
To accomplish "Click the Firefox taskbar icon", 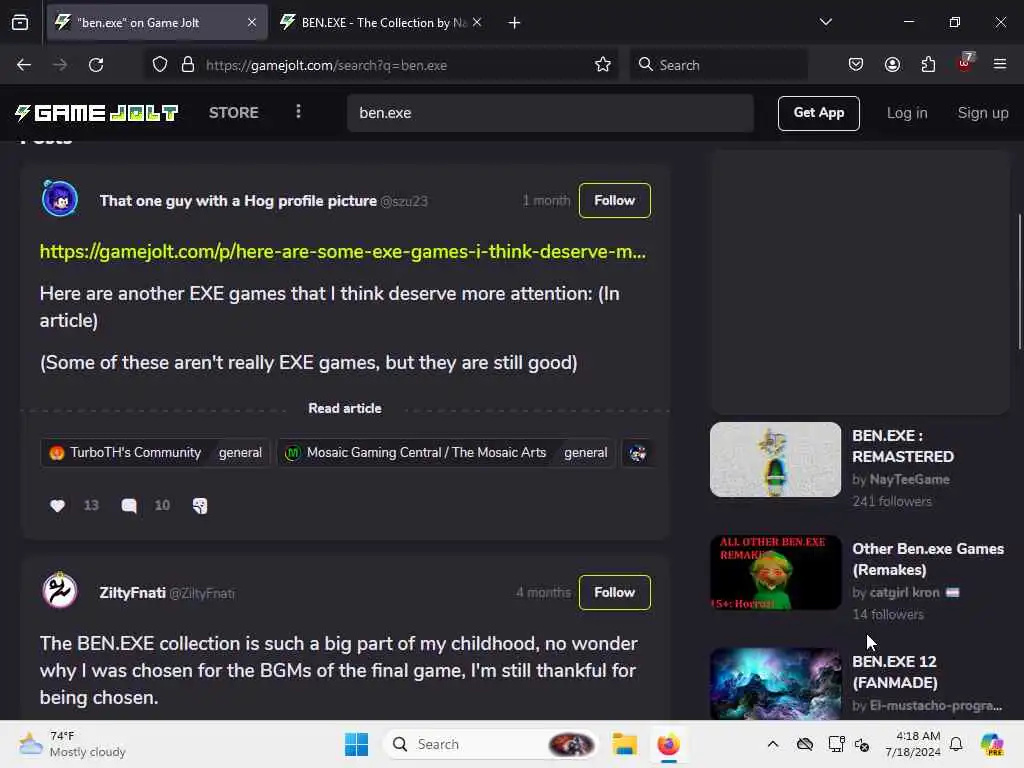I will click(668, 744).
